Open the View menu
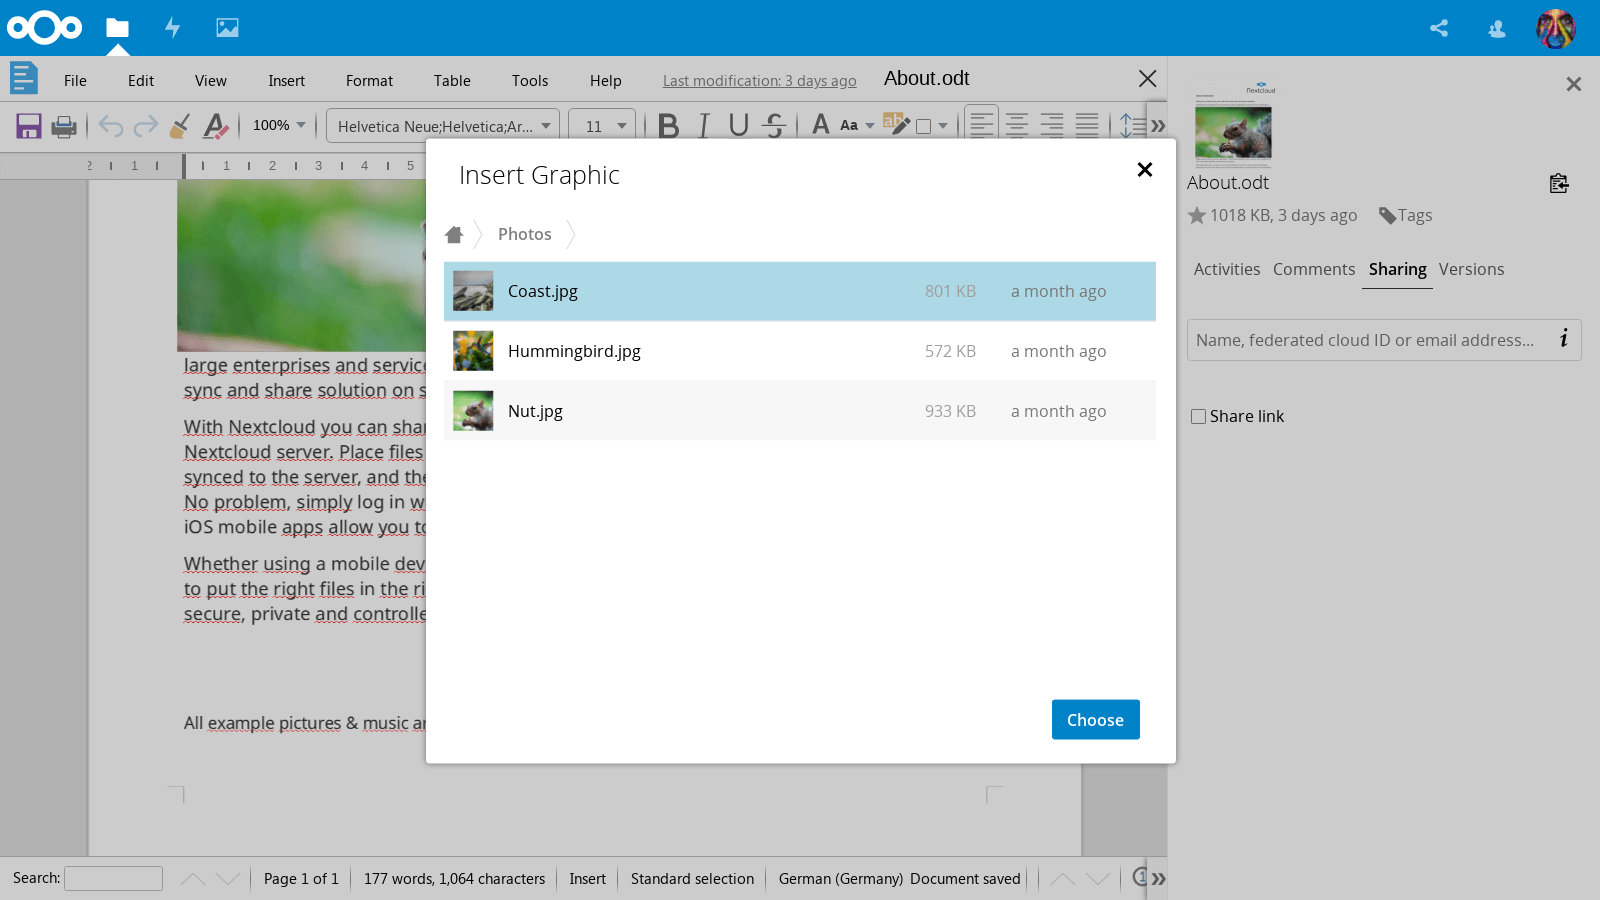The height and width of the screenshot is (900, 1600). click(x=211, y=81)
